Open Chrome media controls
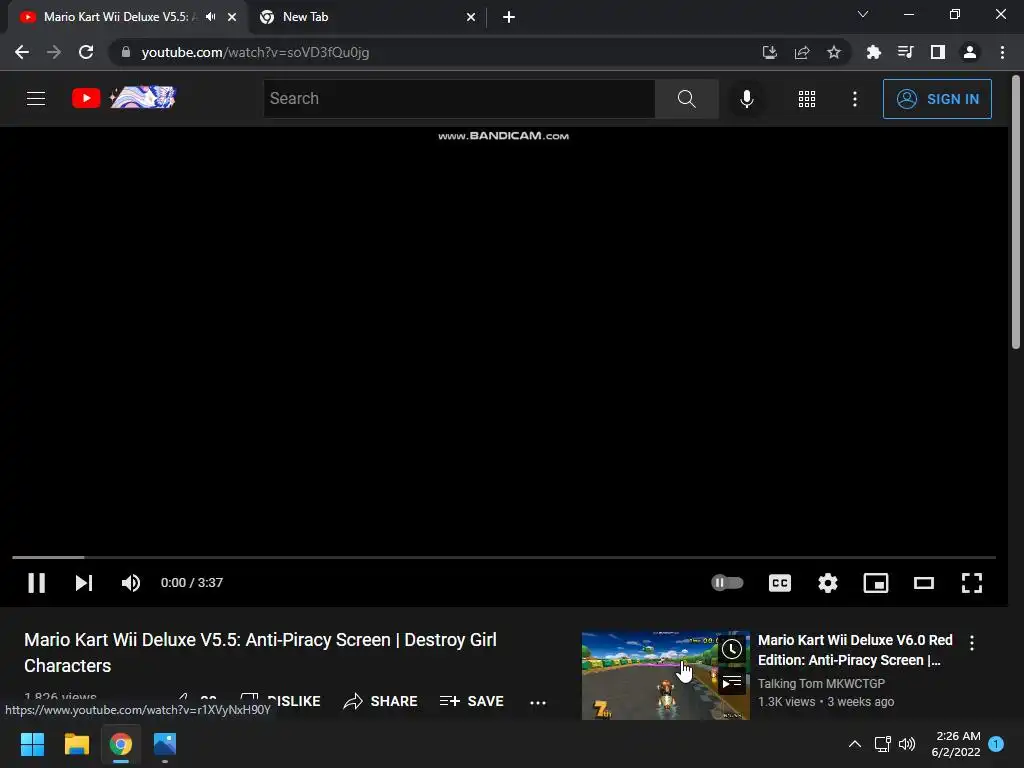 [905, 52]
